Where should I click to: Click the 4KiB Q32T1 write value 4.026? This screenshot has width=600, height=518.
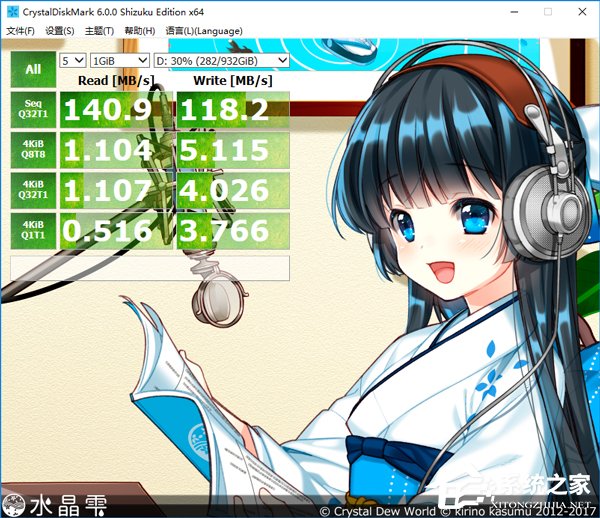[233, 191]
